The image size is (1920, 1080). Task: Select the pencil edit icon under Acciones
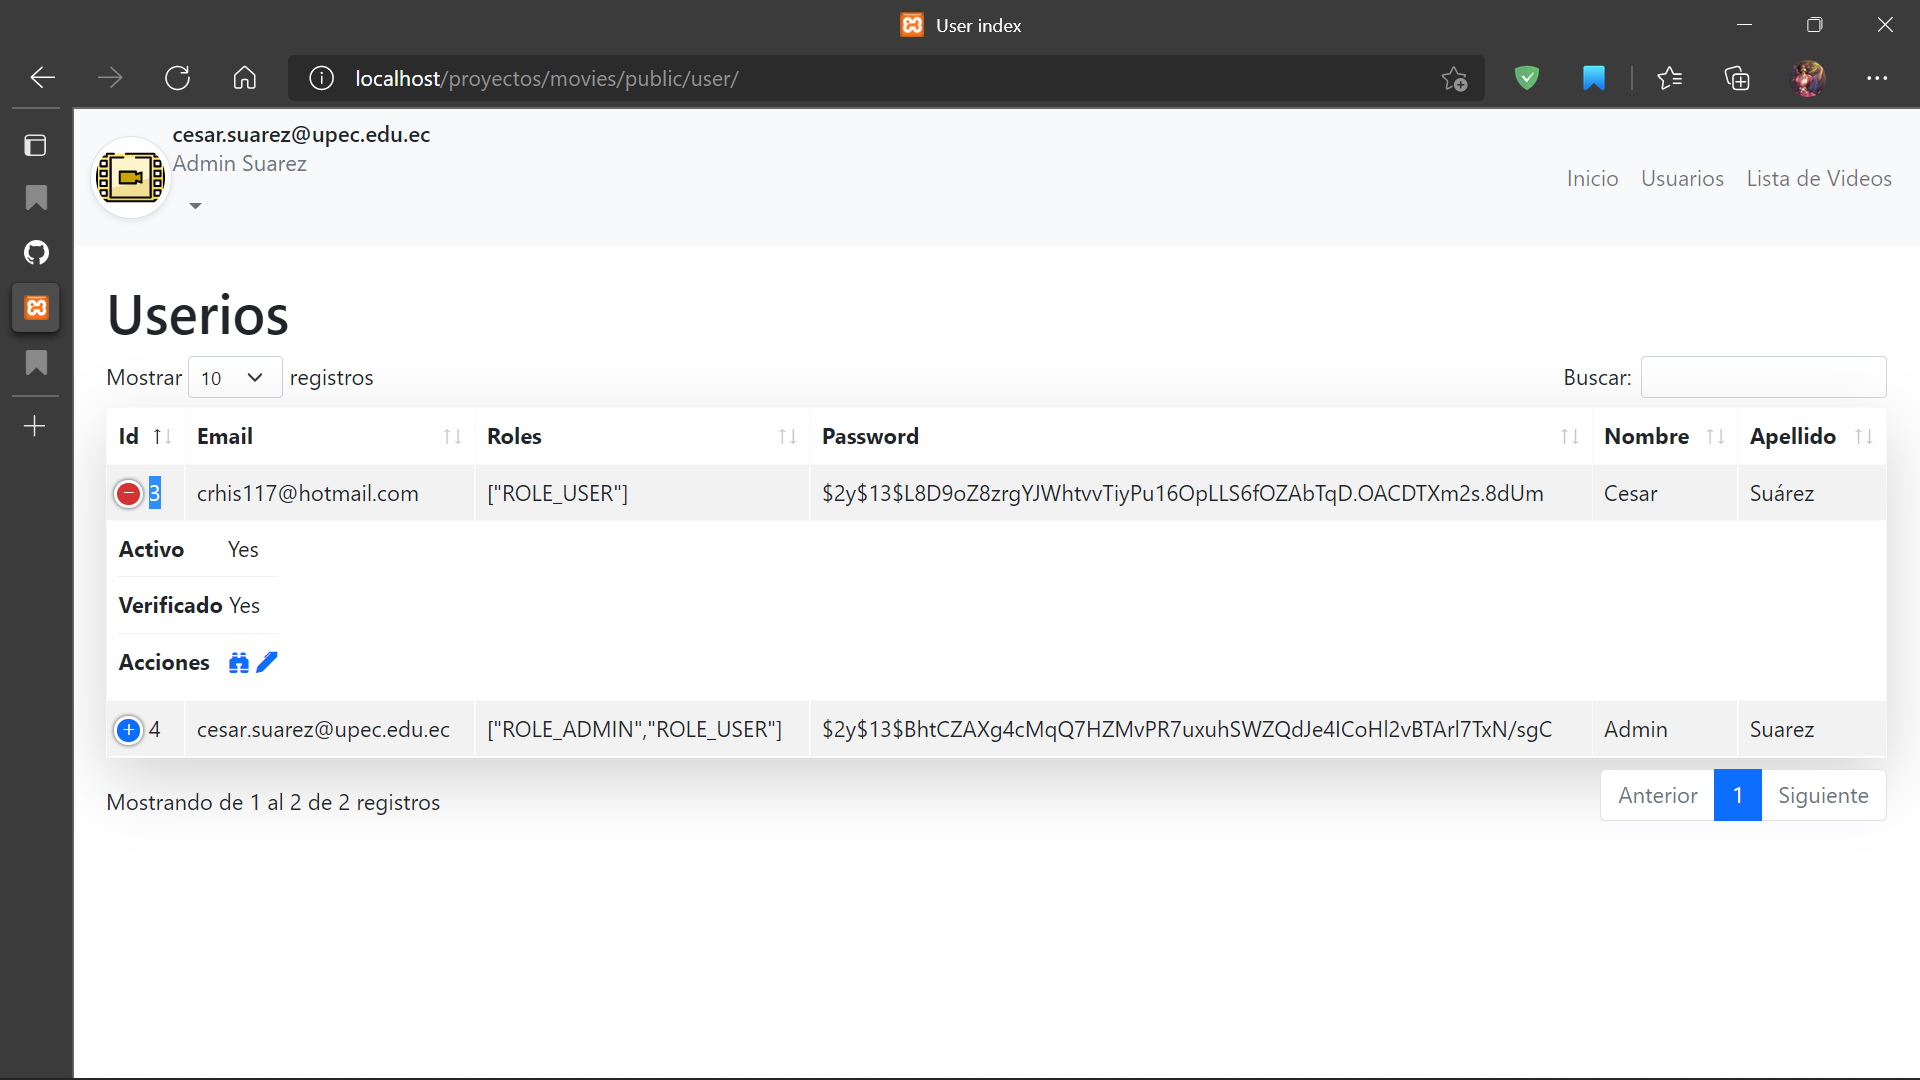265,662
